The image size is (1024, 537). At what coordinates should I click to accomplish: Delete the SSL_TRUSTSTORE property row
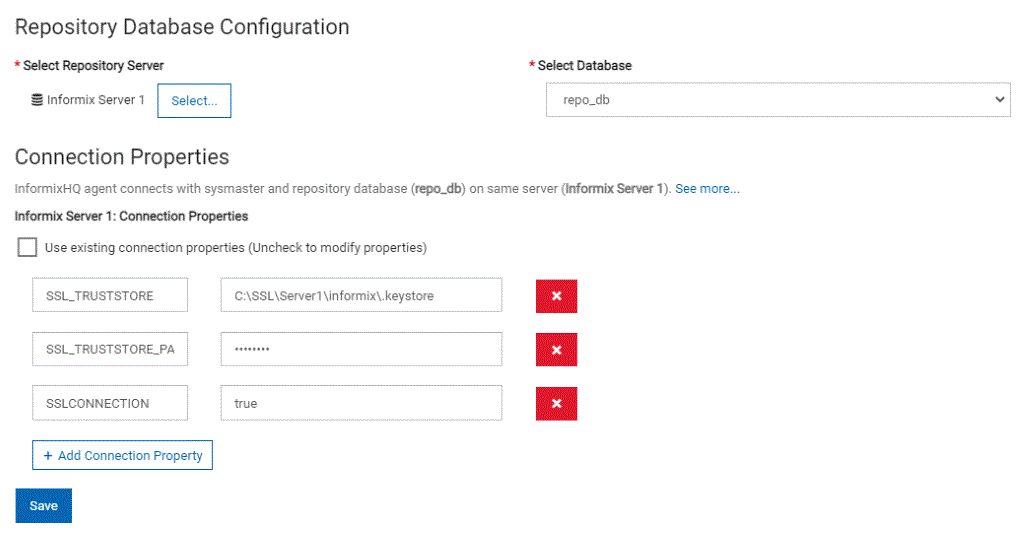point(556,296)
